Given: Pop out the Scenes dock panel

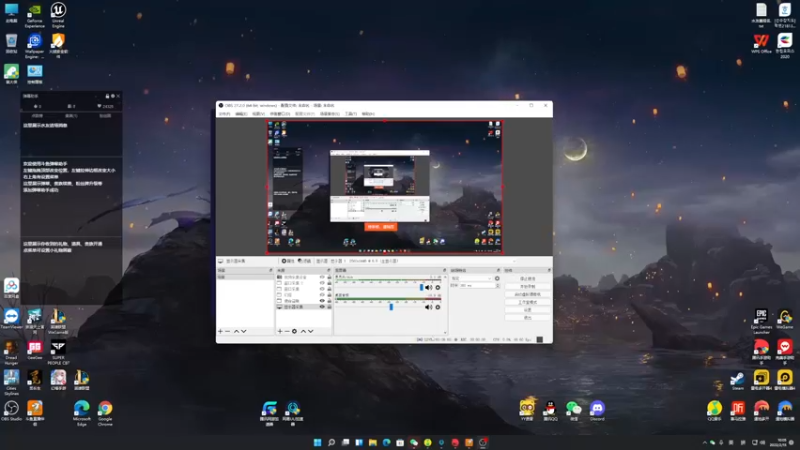Looking at the screenshot, I should (x=271, y=270).
